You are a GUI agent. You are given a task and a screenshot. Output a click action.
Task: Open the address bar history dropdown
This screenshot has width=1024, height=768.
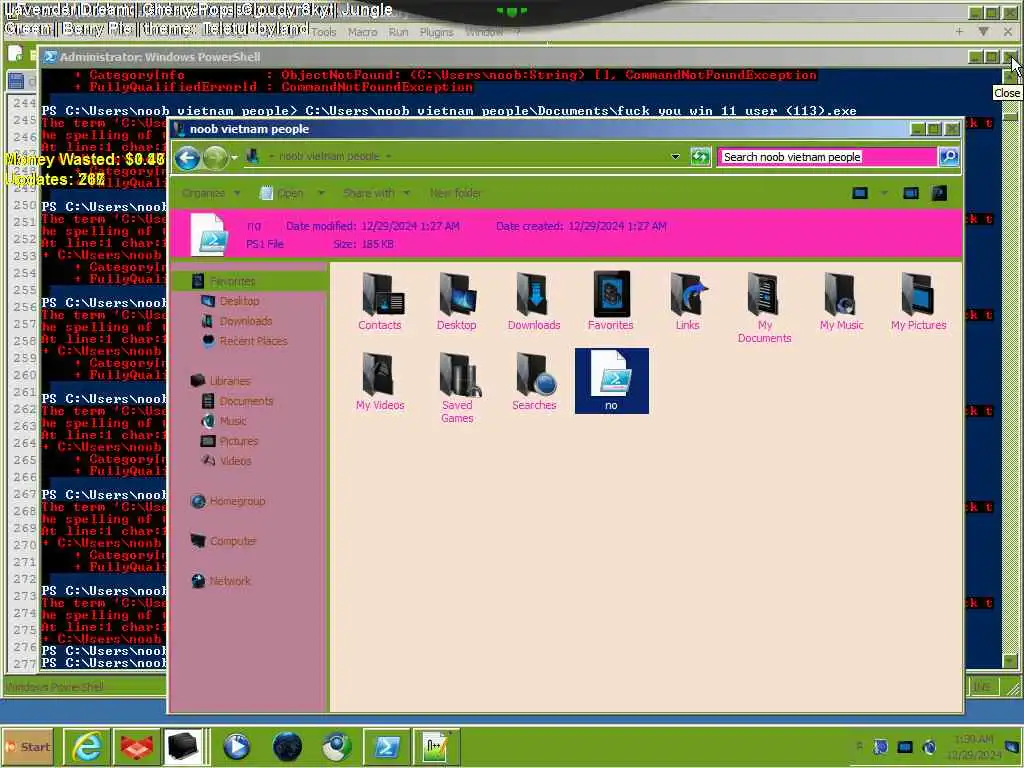click(x=675, y=157)
